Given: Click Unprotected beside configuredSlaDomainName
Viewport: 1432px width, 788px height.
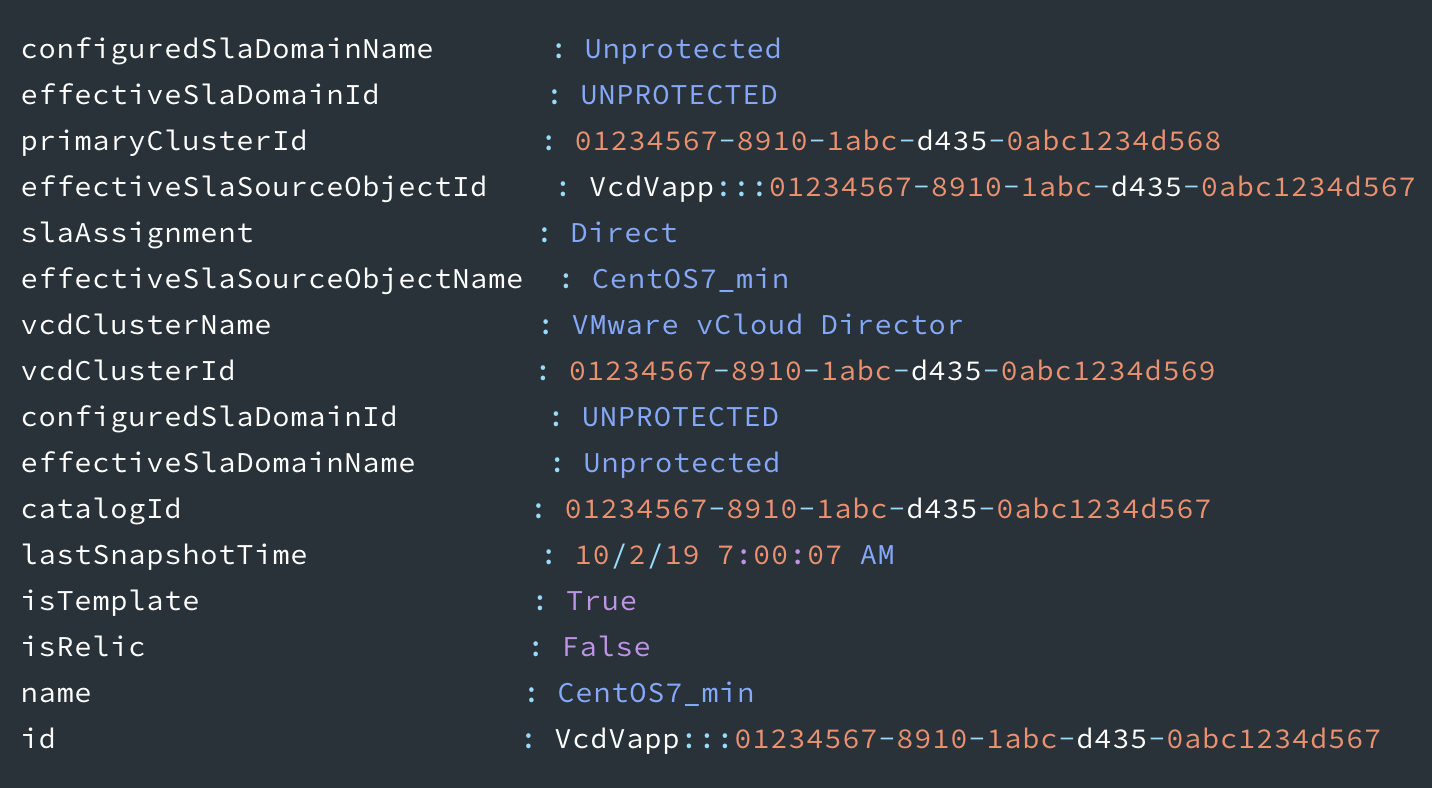Looking at the screenshot, I should click(x=683, y=49).
